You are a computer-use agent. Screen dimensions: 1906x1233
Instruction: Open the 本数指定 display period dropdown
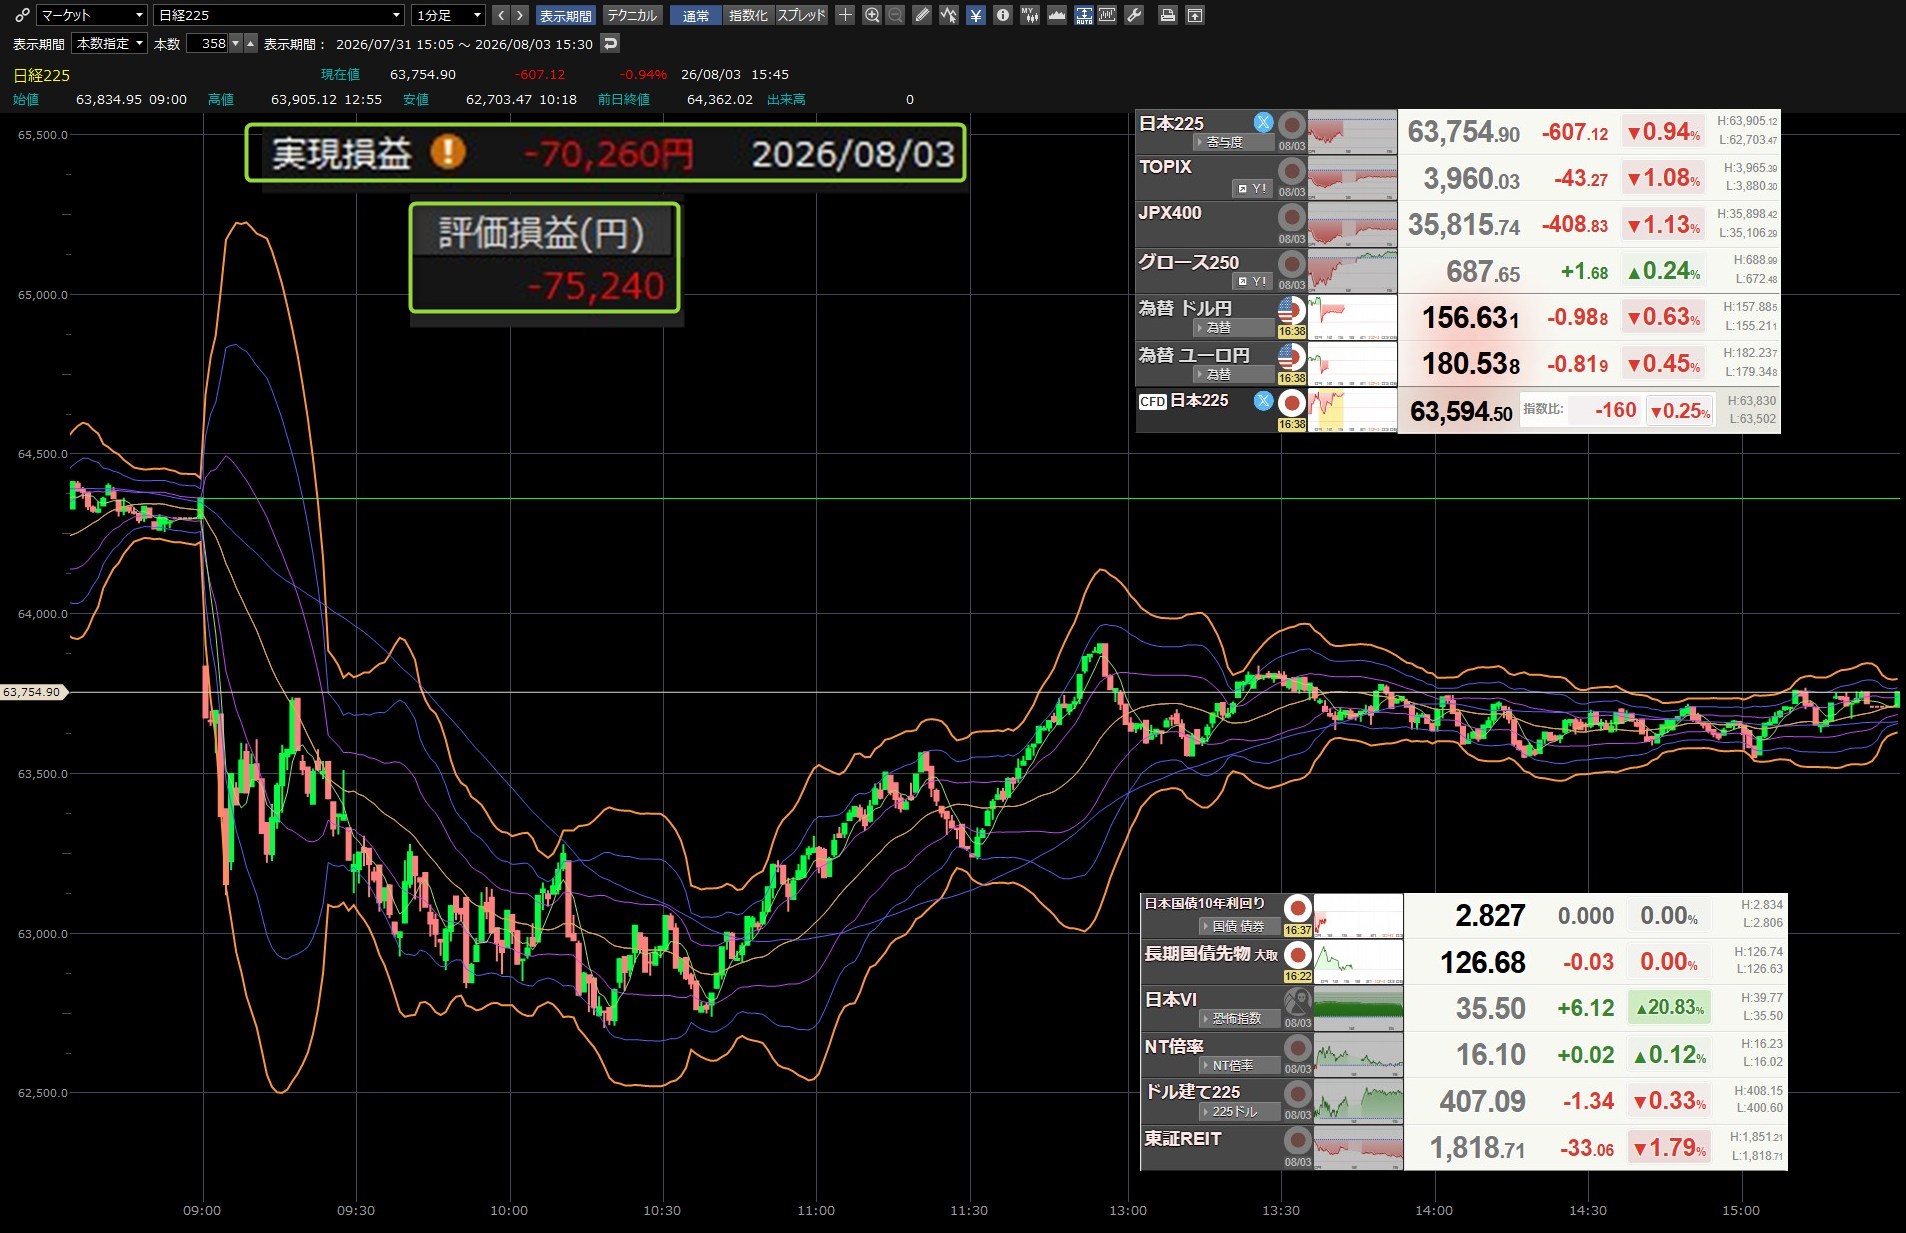(110, 44)
